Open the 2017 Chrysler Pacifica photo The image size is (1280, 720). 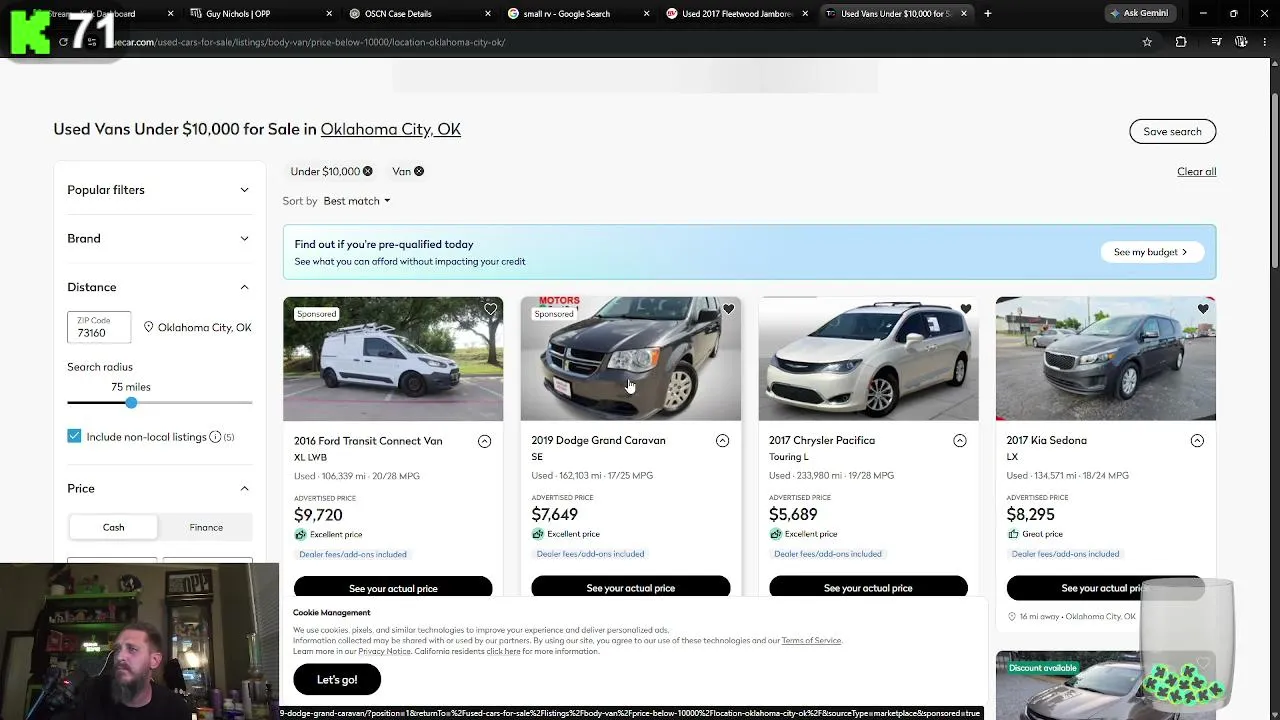tap(868, 359)
